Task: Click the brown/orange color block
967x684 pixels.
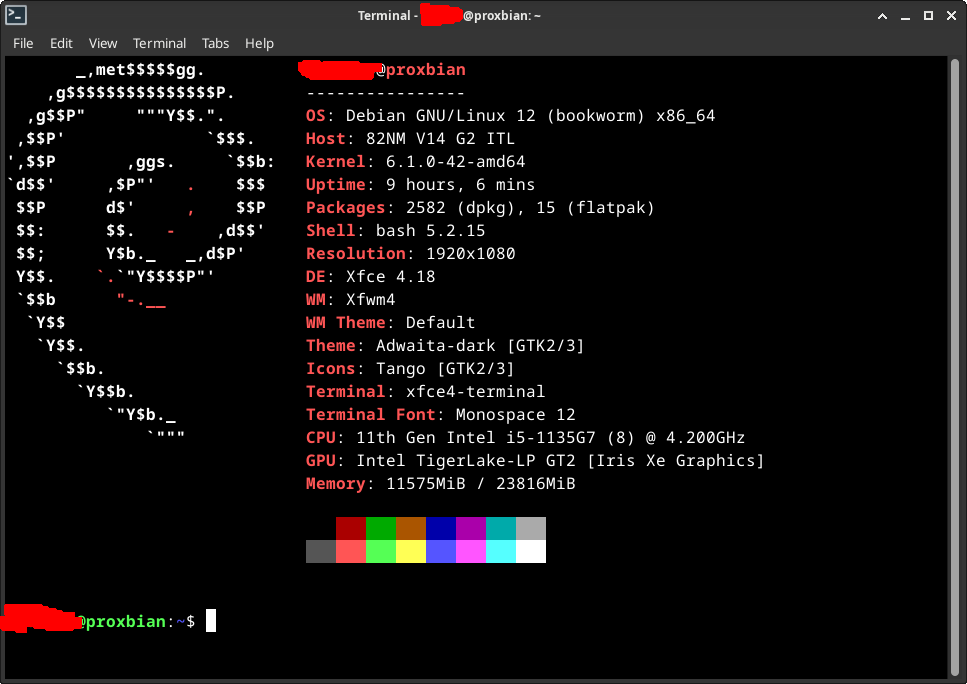Action: pos(411,529)
